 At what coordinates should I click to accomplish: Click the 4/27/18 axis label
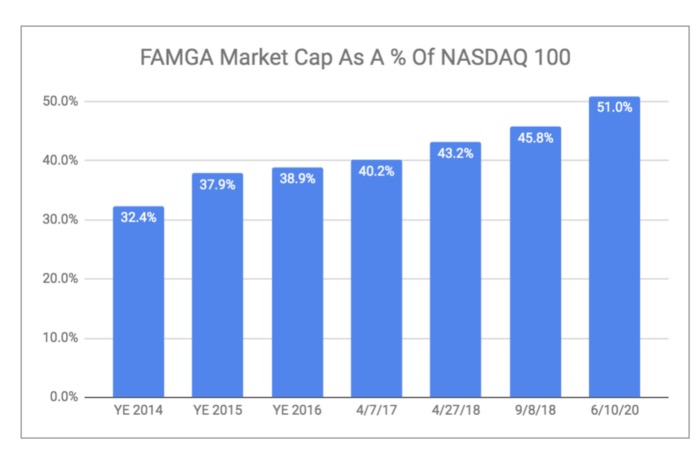pos(455,411)
